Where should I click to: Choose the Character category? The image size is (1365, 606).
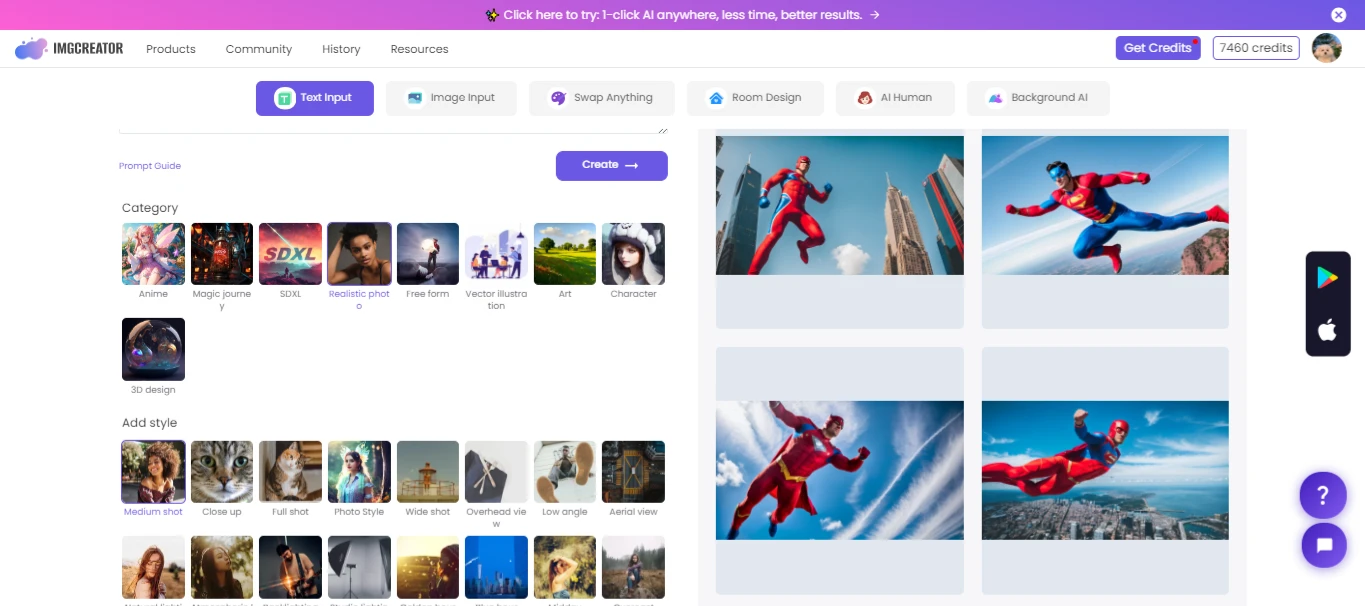tap(633, 254)
